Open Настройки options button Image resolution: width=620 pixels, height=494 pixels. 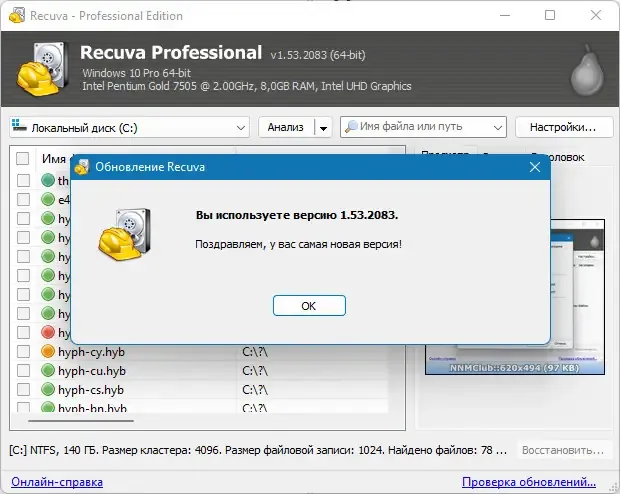pos(563,127)
